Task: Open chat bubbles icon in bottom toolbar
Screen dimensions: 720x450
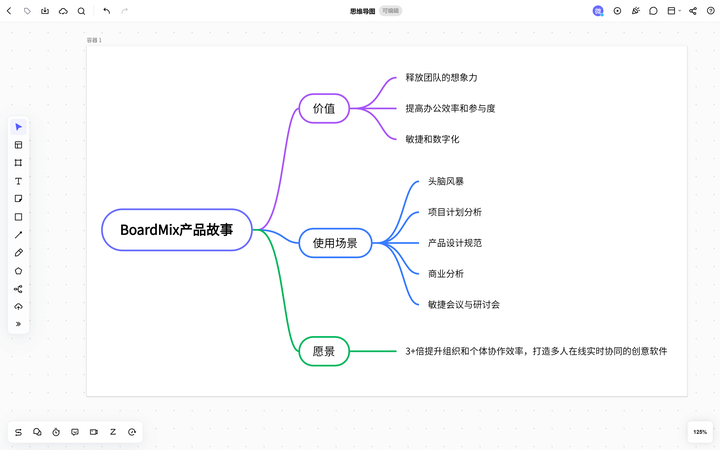Action: point(37,432)
